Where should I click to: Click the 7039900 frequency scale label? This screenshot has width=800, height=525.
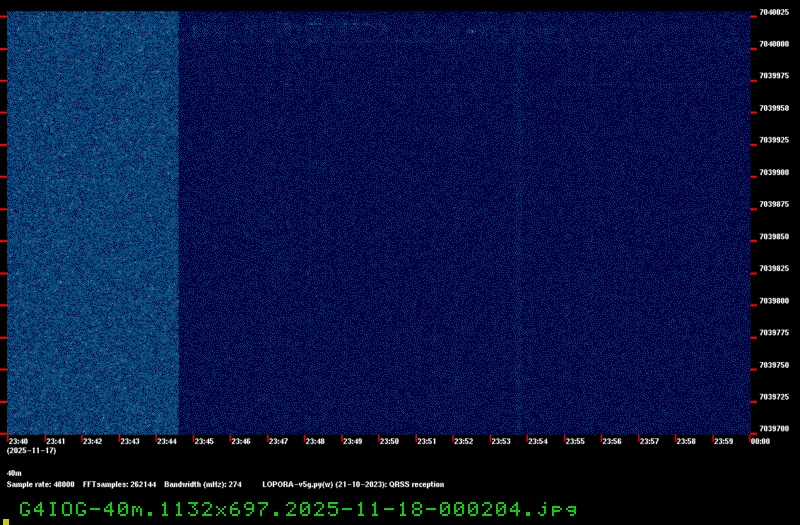[774, 172]
